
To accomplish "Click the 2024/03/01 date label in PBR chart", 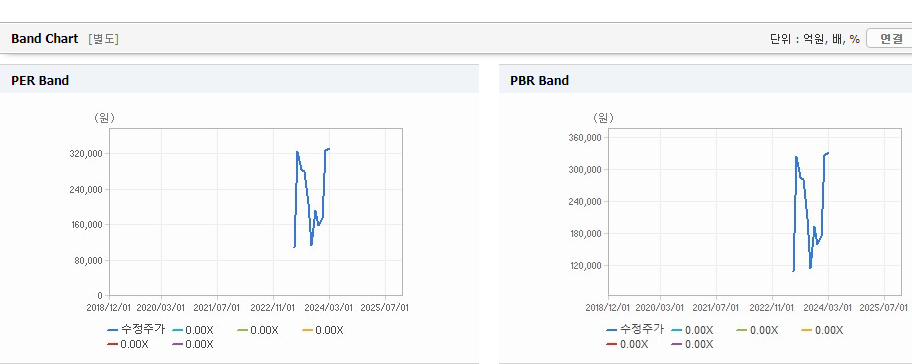I will pyautogui.click(x=828, y=308).
